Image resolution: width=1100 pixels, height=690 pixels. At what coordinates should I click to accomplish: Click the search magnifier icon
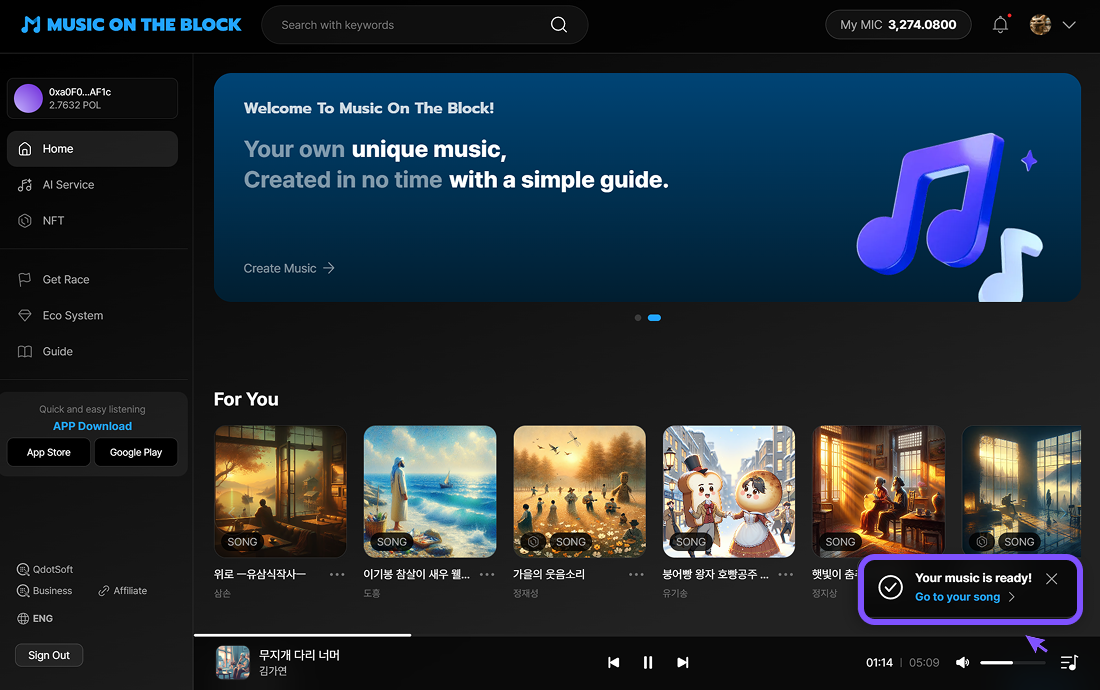(559, 25)
